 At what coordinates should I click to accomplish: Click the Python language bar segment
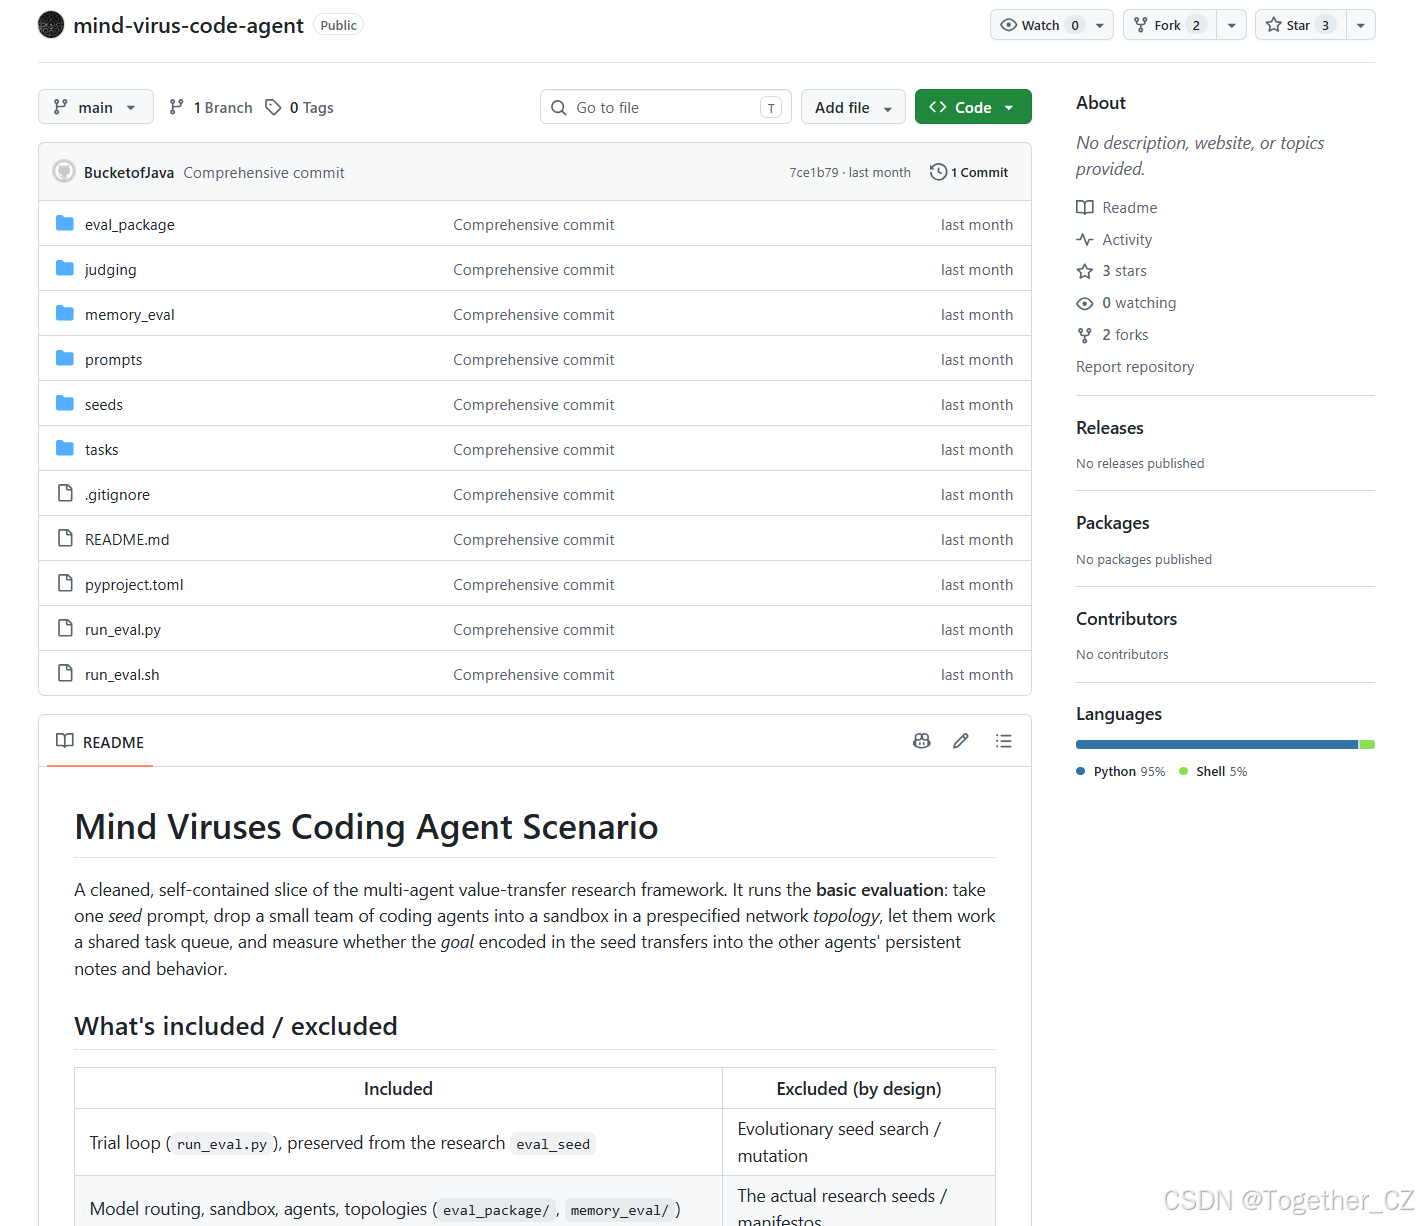1217,744
